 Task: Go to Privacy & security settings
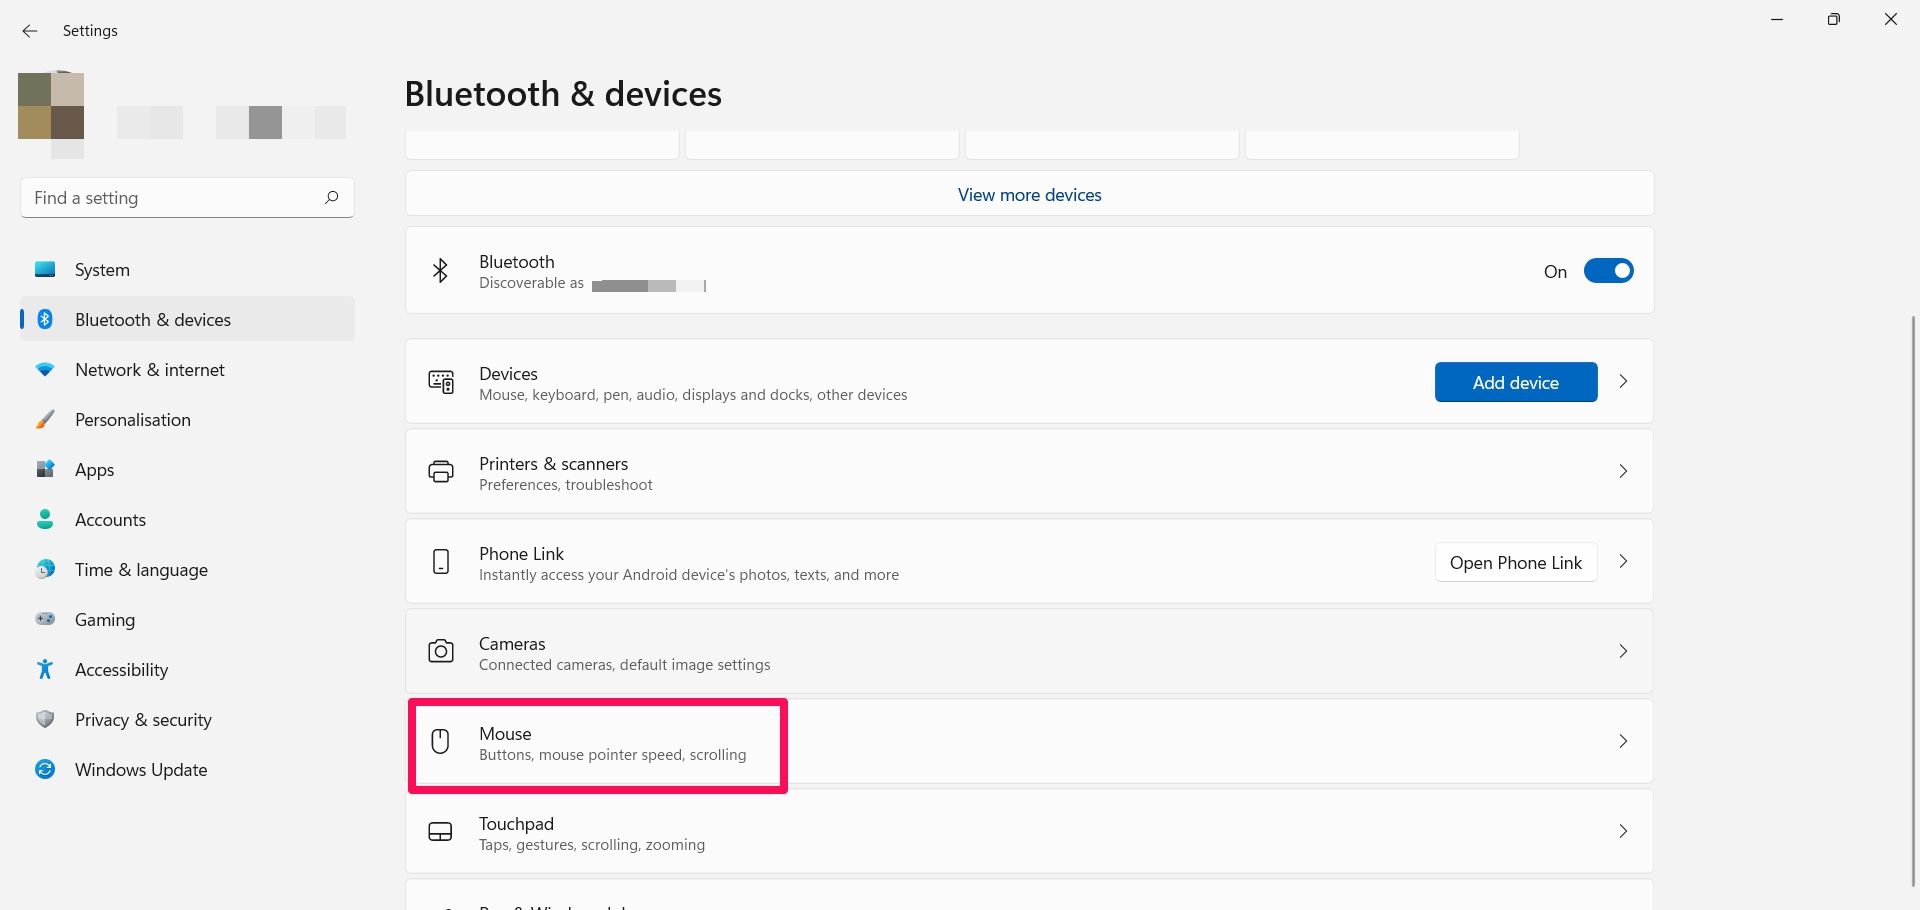tap(143, 720)
